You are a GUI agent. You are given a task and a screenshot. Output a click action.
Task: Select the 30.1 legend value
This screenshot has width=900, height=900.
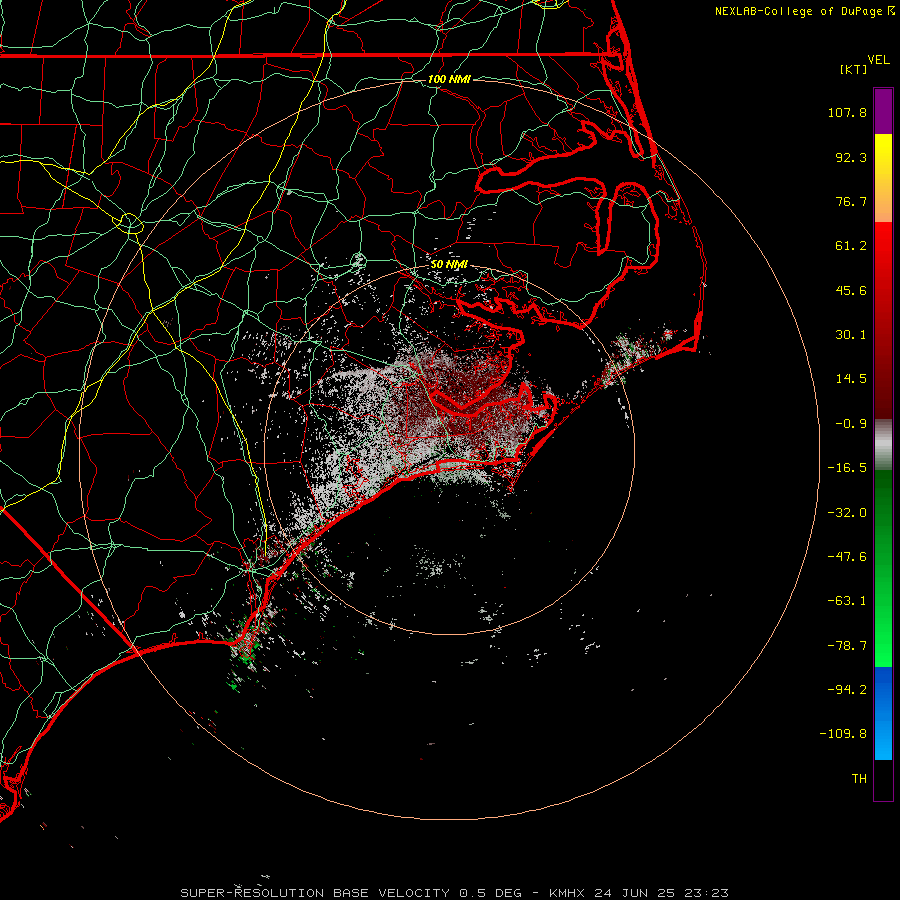tap(851, 335)
